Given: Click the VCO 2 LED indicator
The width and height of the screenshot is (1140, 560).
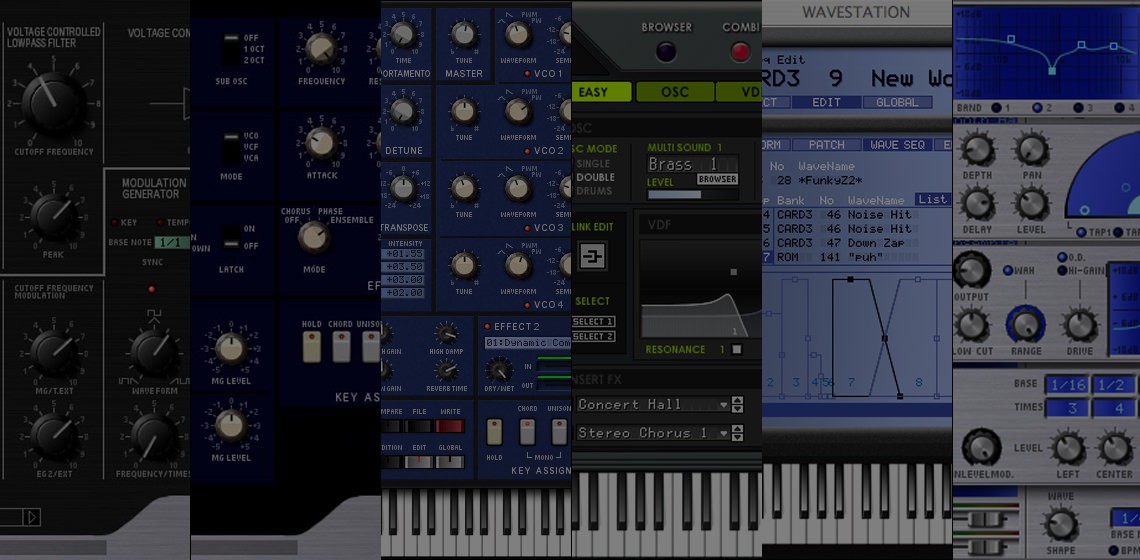Looking at the screenshot, I should pyautogui.click(x=527, y=151).
